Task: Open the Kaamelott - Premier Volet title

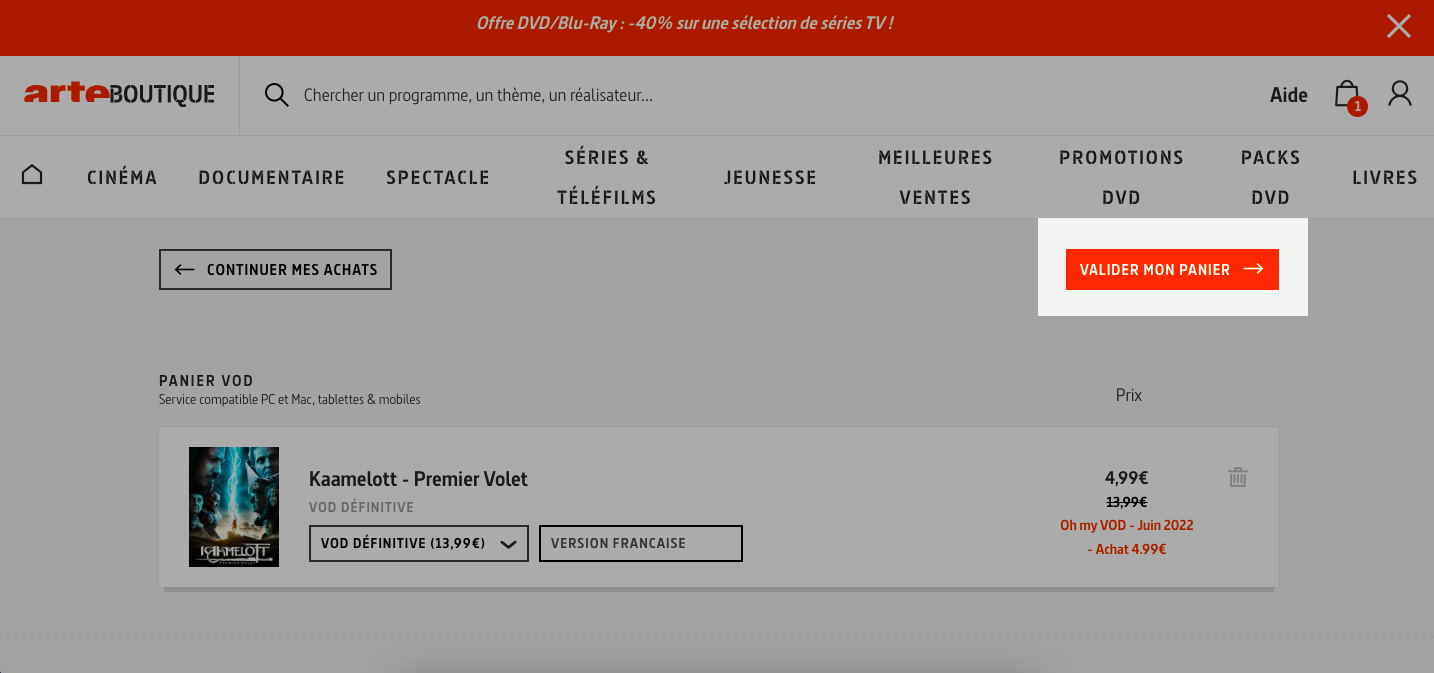Action: click(x=418, y=479)
